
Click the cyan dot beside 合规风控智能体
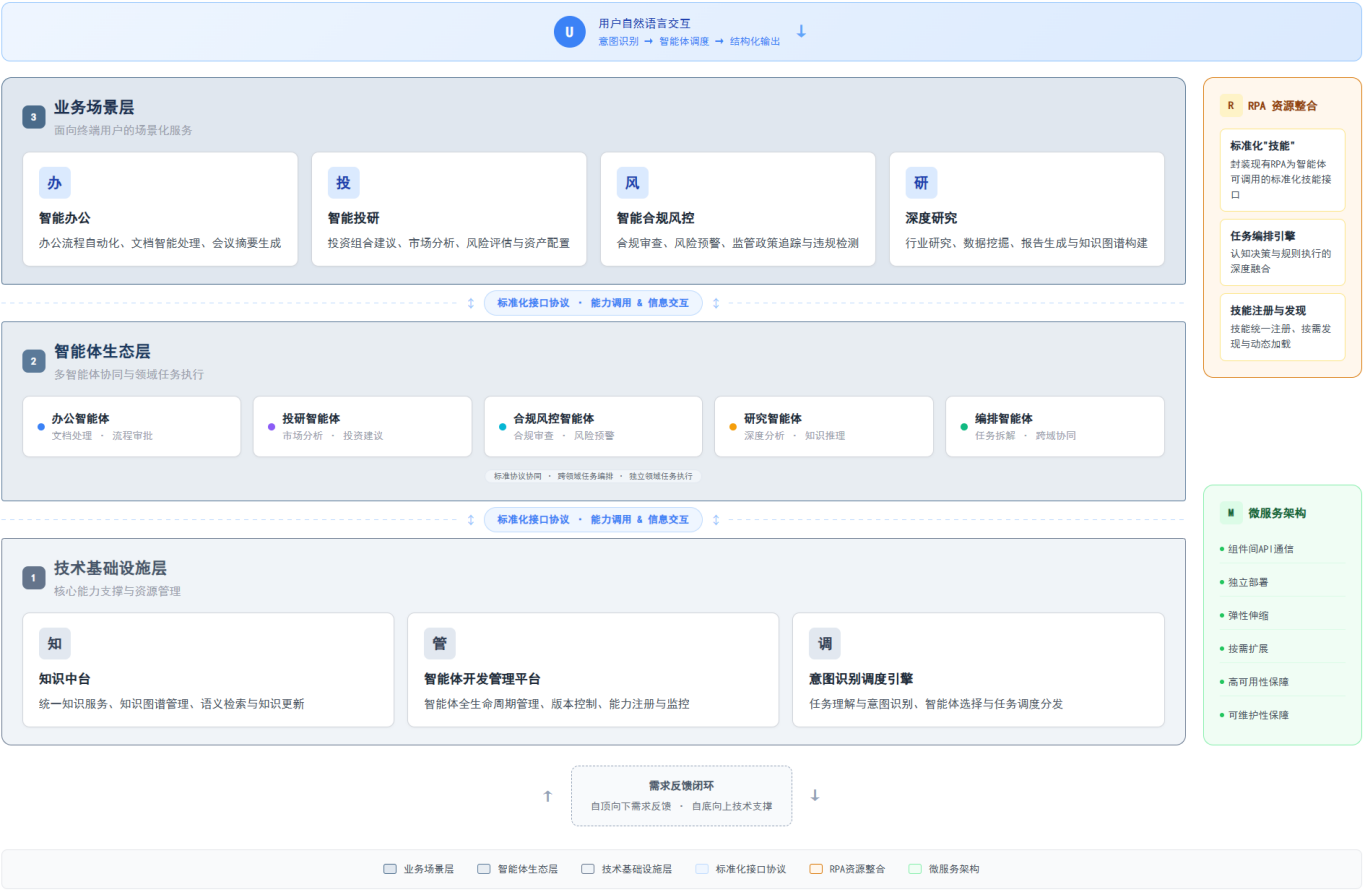pyautogui.click(x=503, y=427)
